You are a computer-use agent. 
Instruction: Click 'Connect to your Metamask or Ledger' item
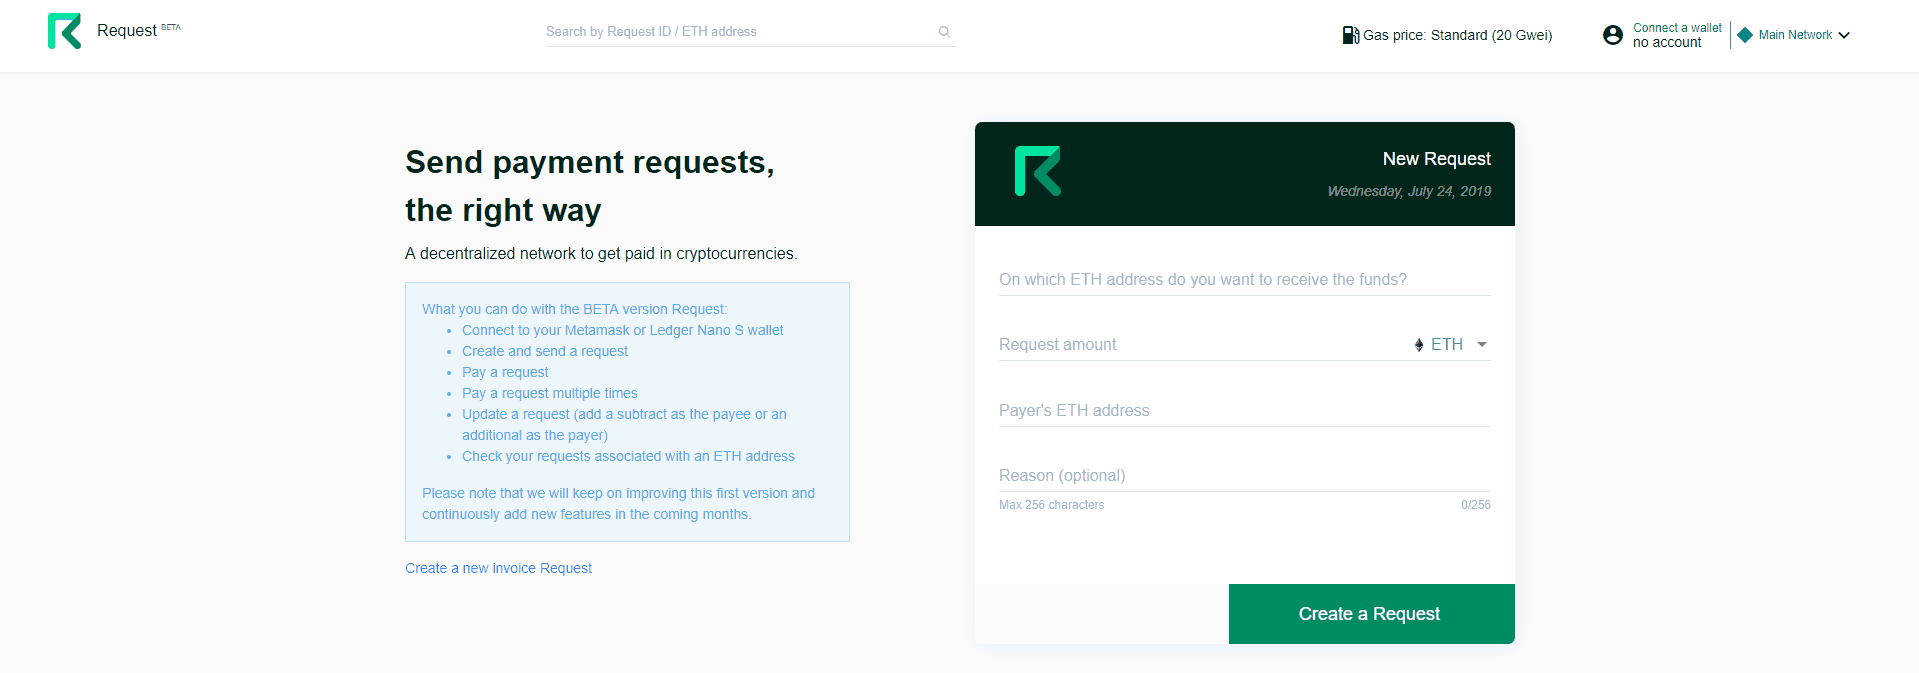click(622, 330)
